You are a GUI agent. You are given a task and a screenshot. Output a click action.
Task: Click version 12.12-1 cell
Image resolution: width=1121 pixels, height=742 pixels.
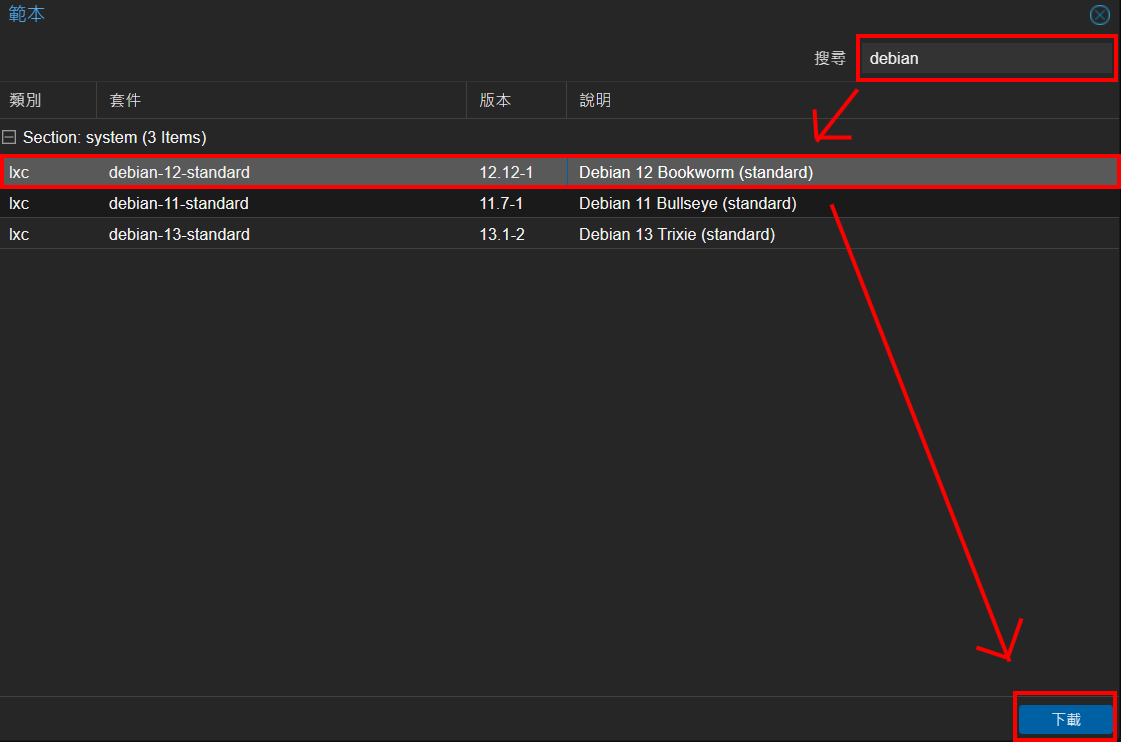coord(506,172)
